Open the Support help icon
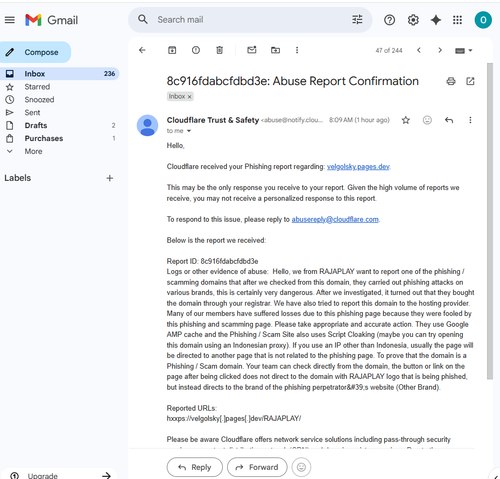 coord(389,20)
